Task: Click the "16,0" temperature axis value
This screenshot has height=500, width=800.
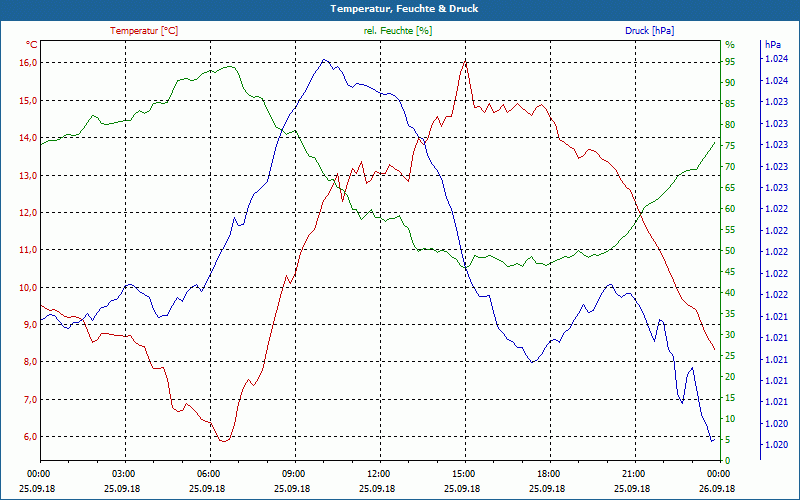Action: click(28, 63)
